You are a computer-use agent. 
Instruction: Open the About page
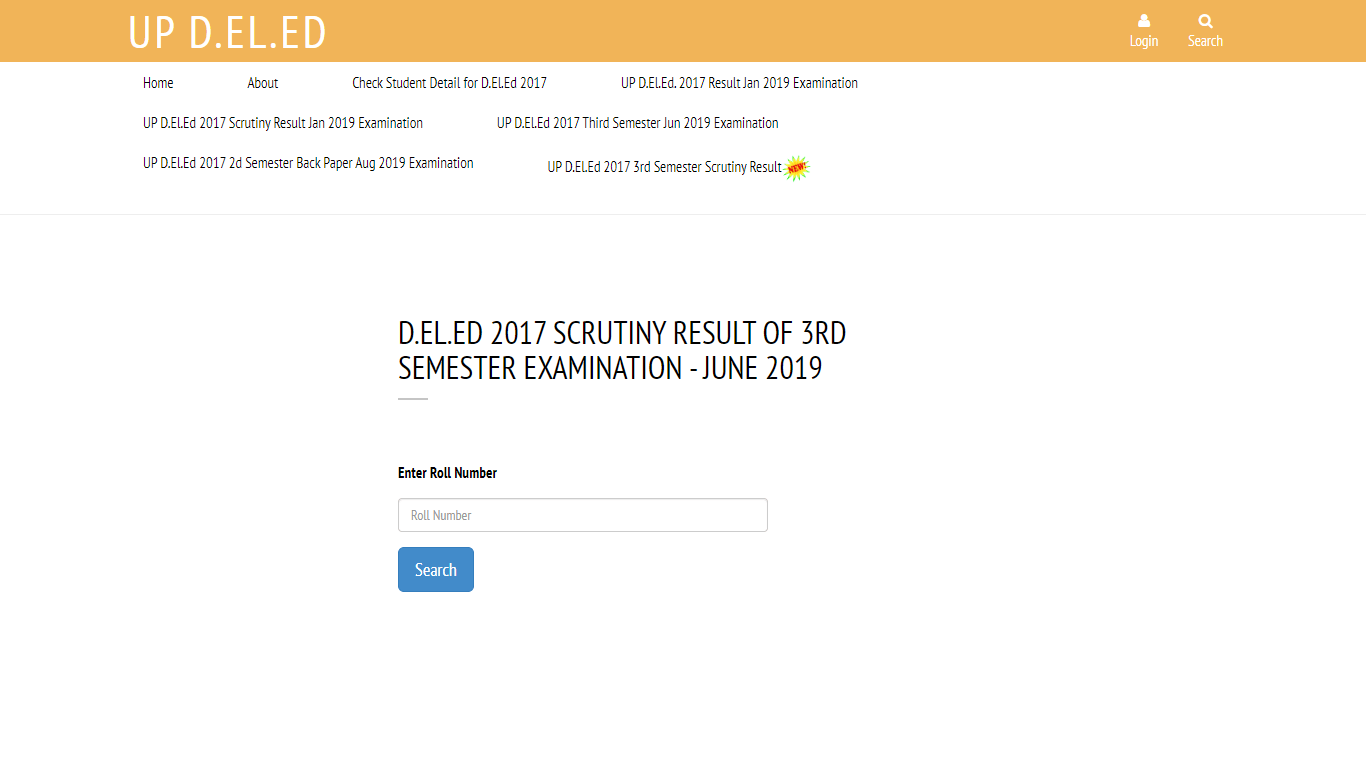coord(263,83)
